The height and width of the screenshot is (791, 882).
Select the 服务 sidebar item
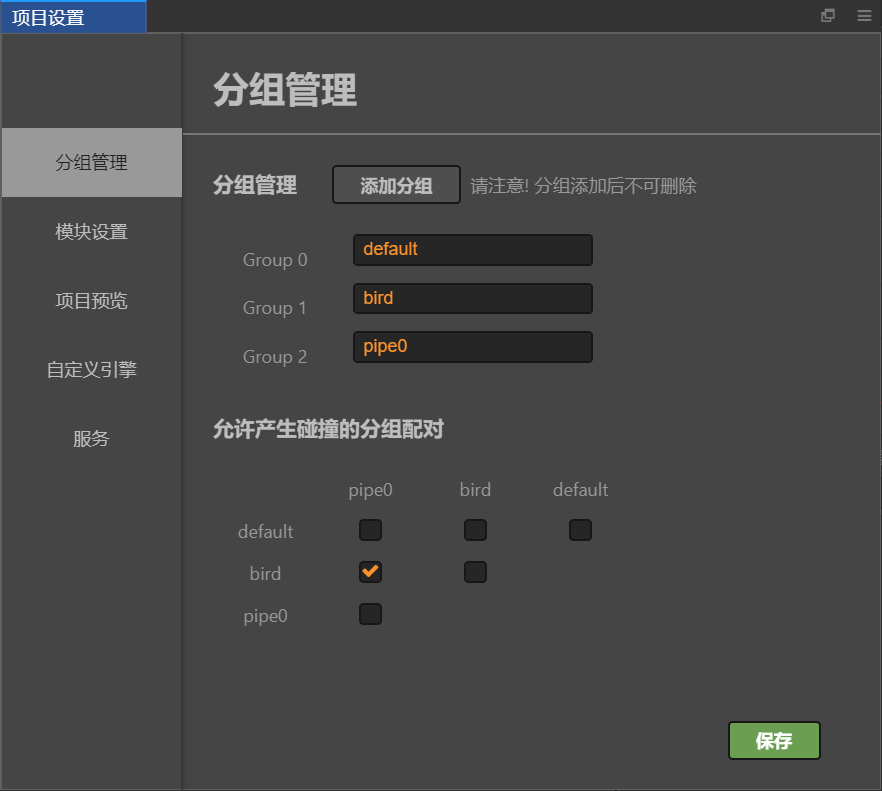[92, 438]
